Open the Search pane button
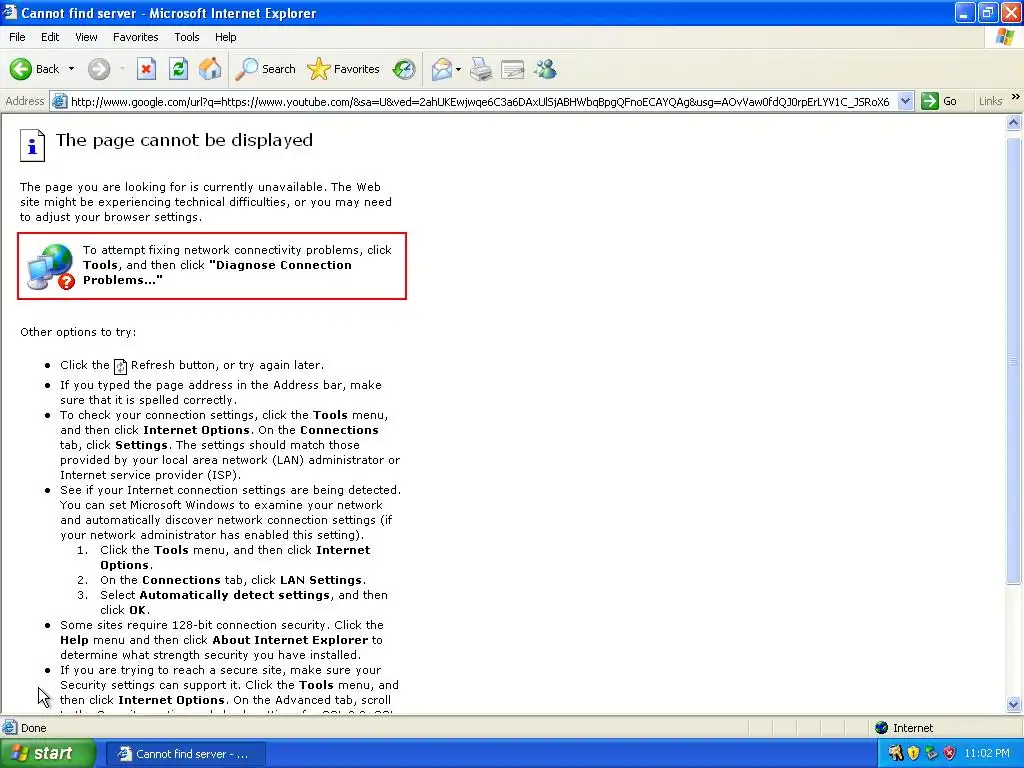 [264, 69]
